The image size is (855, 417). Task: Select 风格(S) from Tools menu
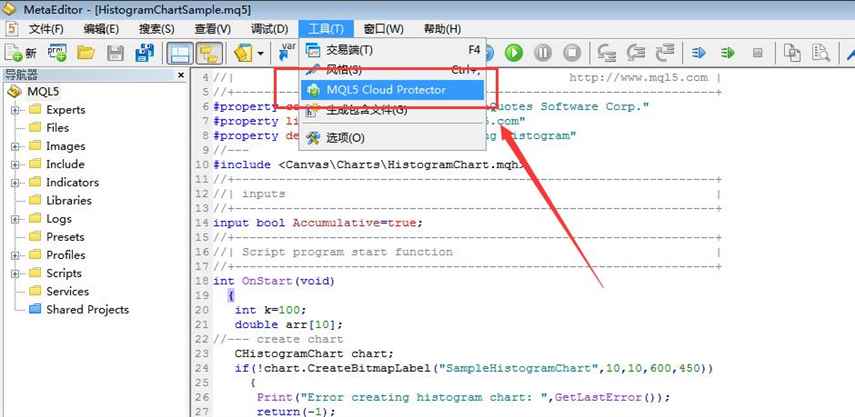(393, 70)
